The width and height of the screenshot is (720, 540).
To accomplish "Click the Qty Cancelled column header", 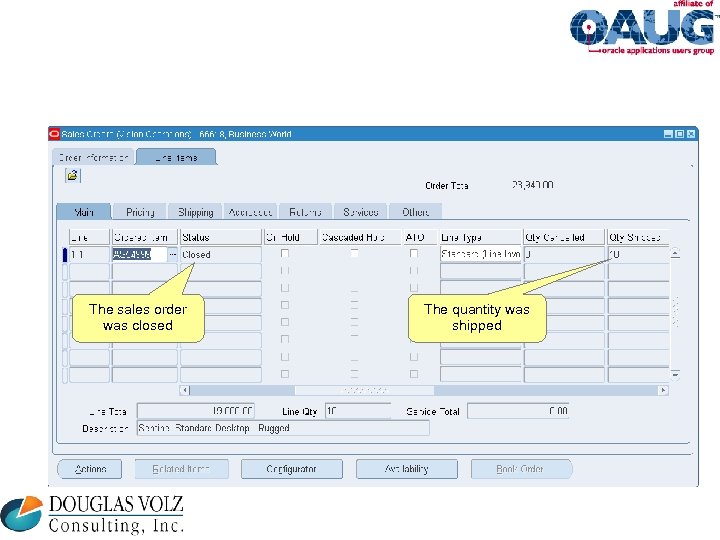I will (564, 237).
